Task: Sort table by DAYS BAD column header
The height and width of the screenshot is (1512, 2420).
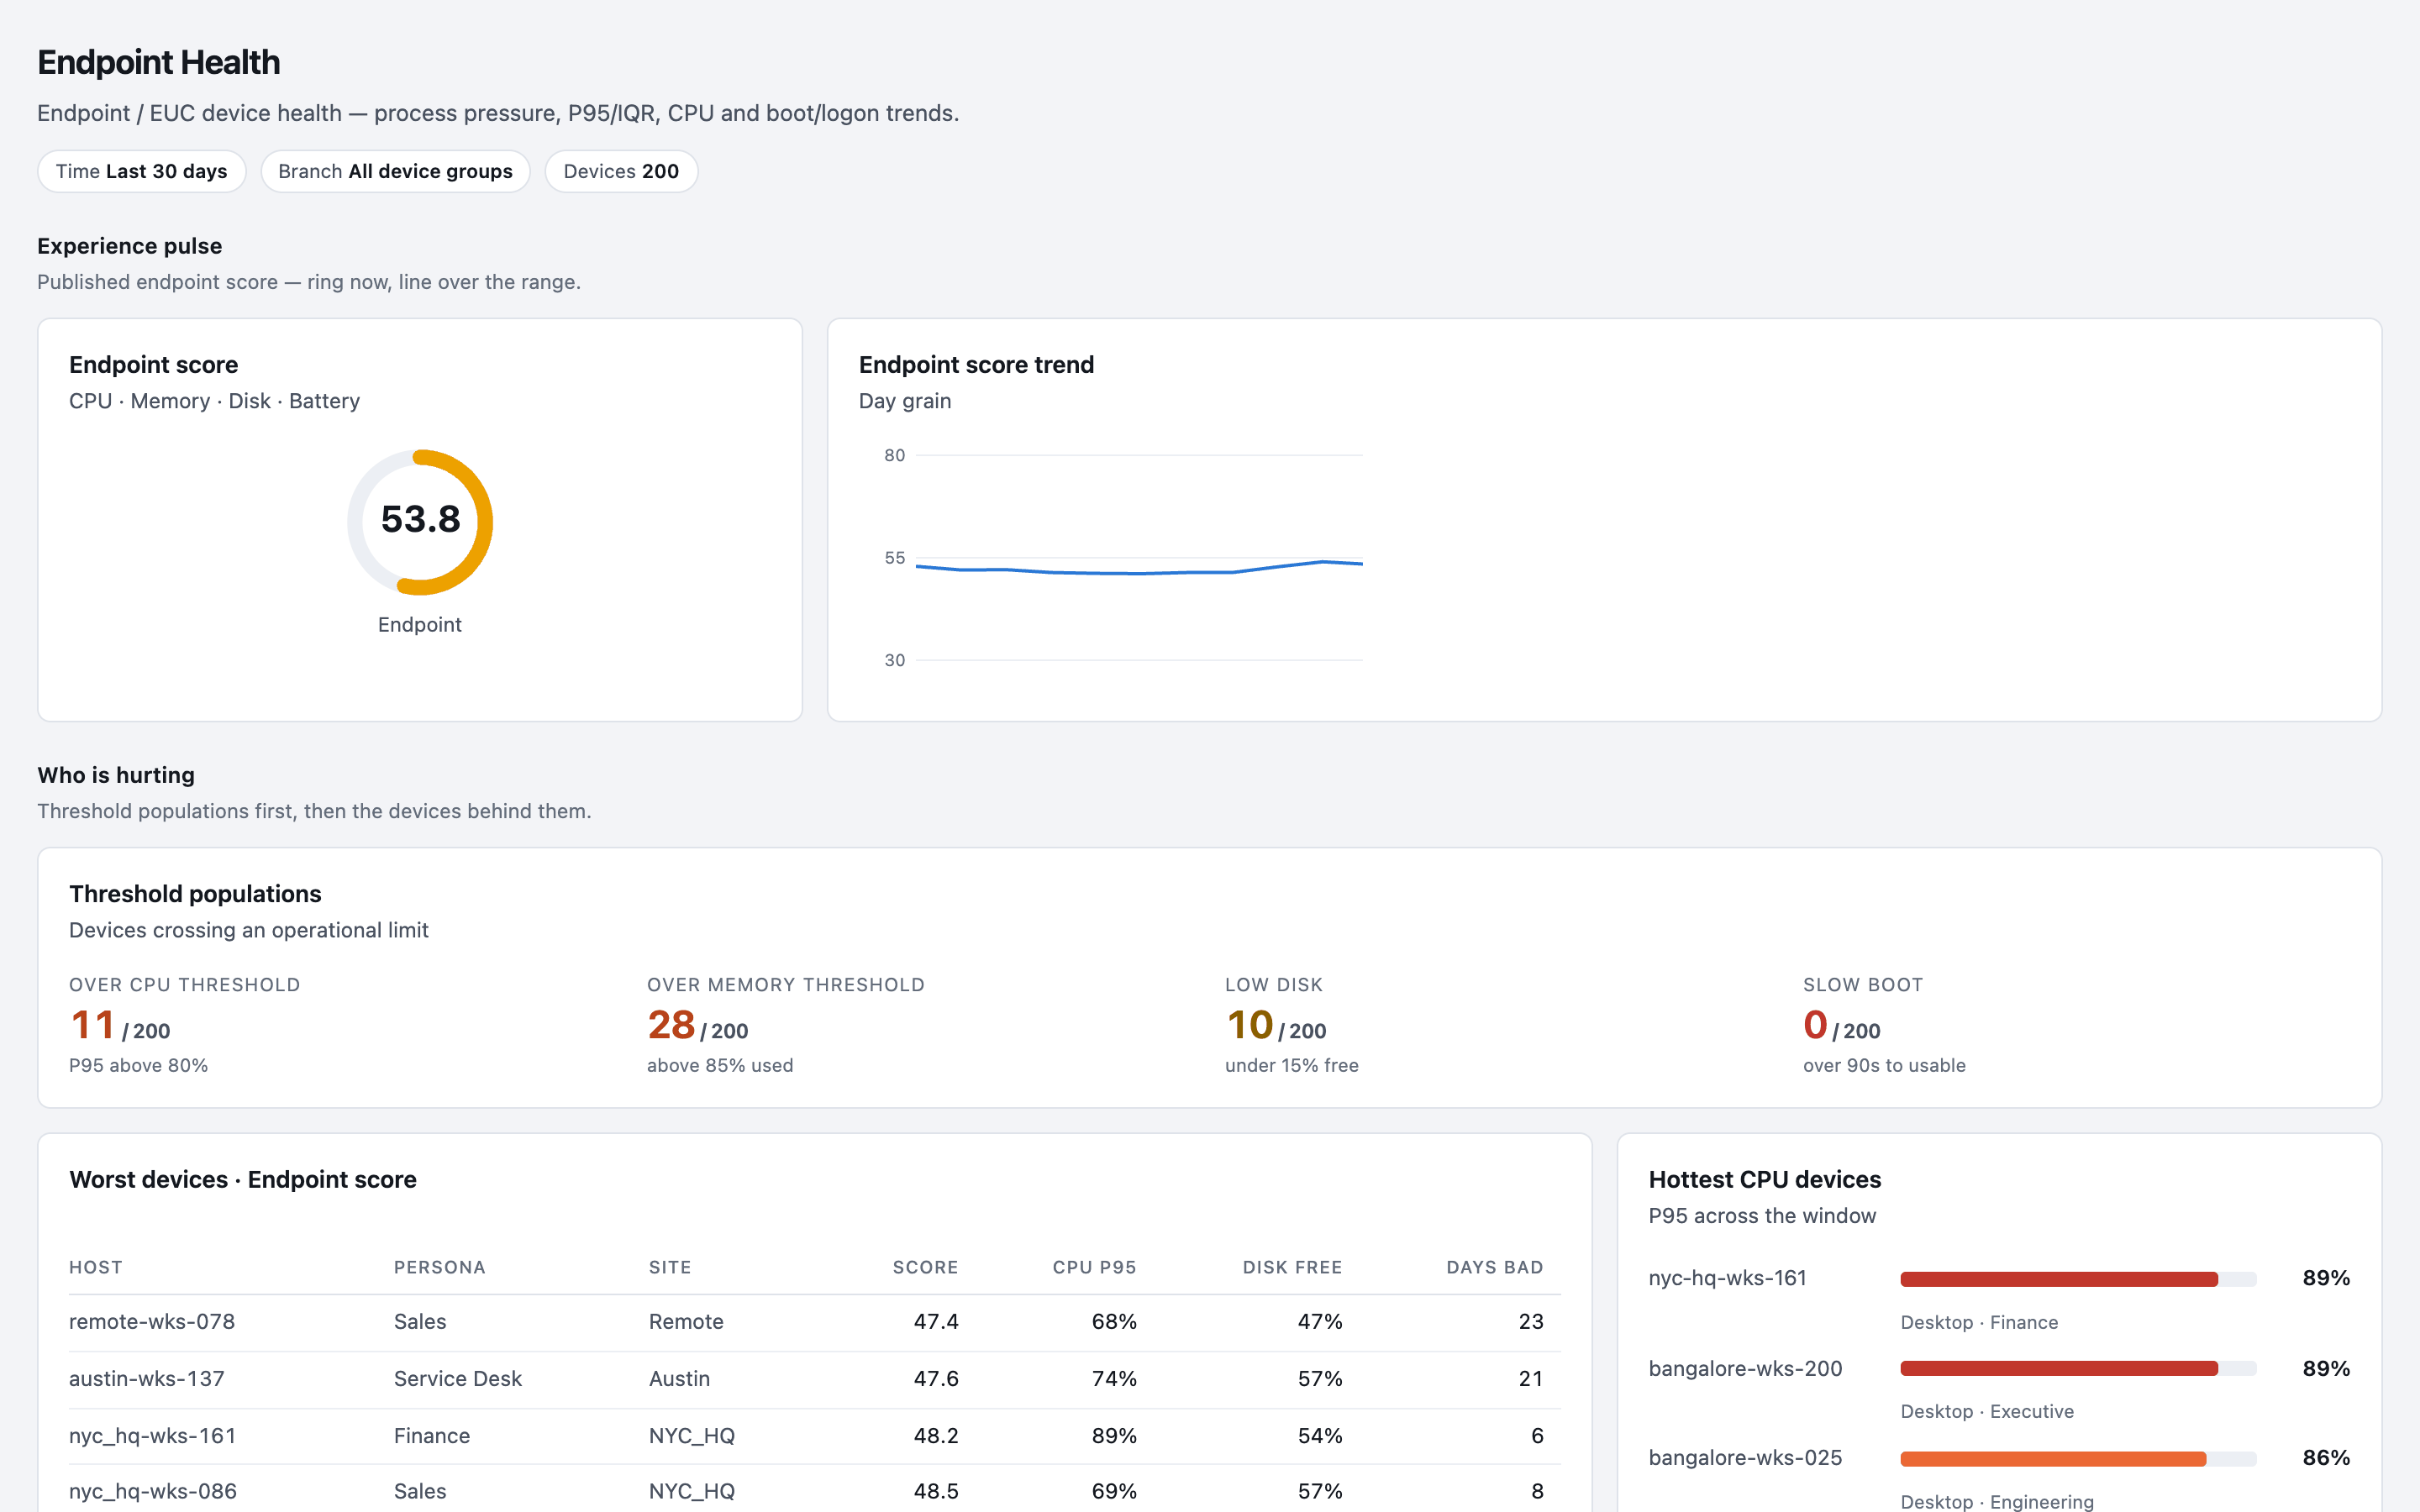Action: (1495, 1267)
